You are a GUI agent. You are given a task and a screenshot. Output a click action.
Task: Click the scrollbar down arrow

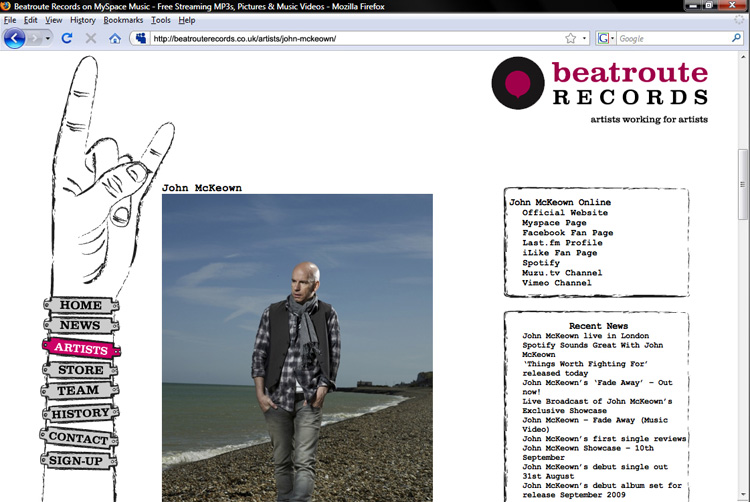coord(743,495)
